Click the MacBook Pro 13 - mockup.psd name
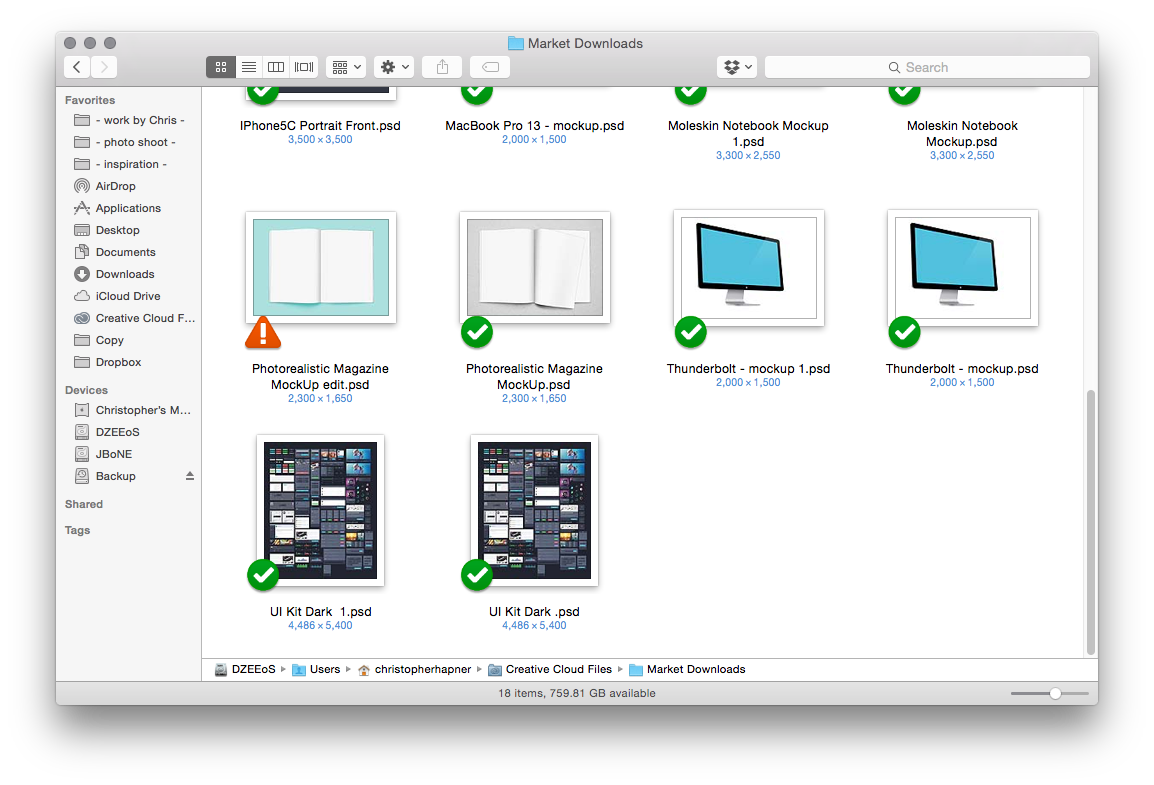The image size is (1154, 785). coord(534,126)
